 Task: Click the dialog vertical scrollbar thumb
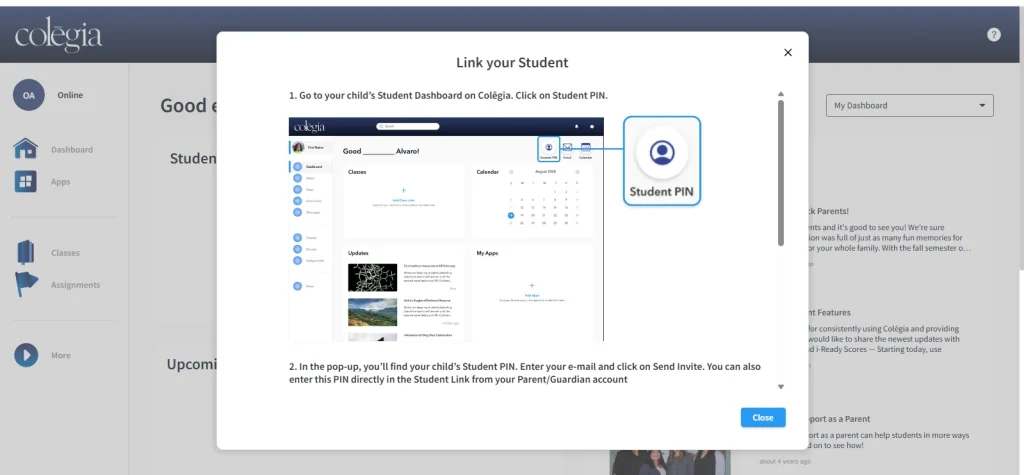pos(780,173)
